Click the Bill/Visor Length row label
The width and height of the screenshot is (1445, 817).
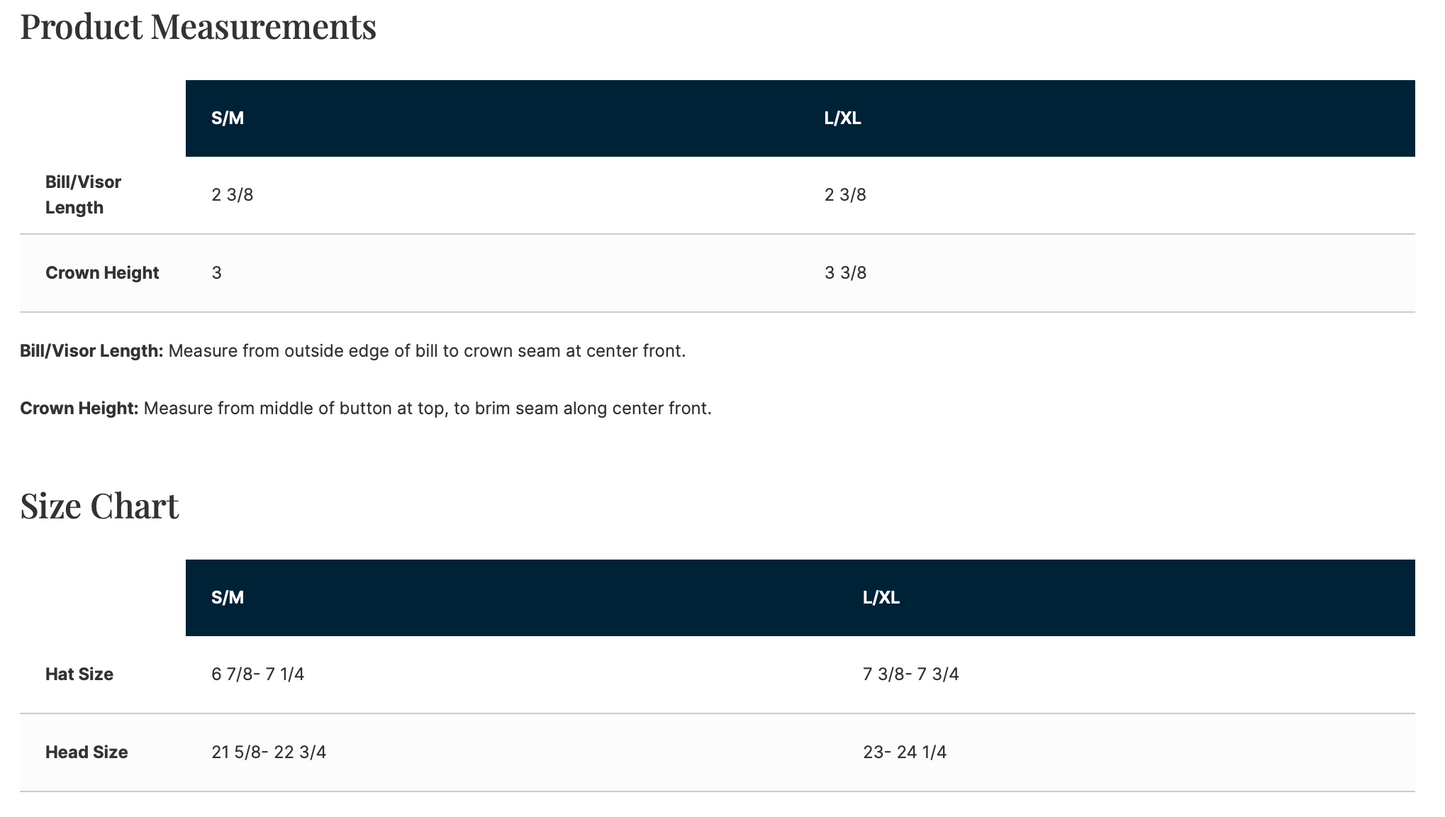[x=83, y=195]
